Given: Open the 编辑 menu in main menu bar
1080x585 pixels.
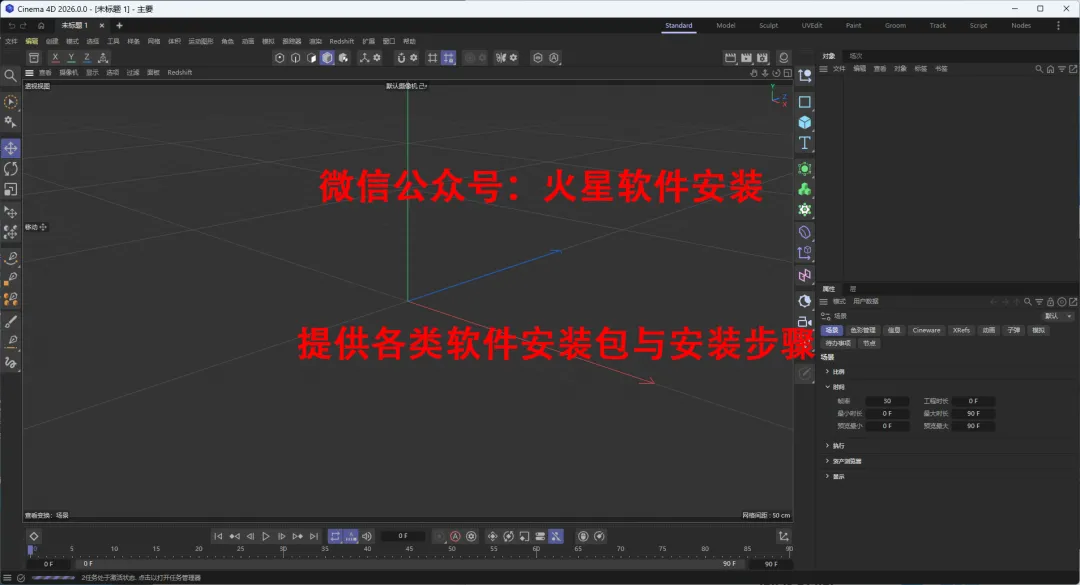Looking at the screenshot, I should pos(32,41).
